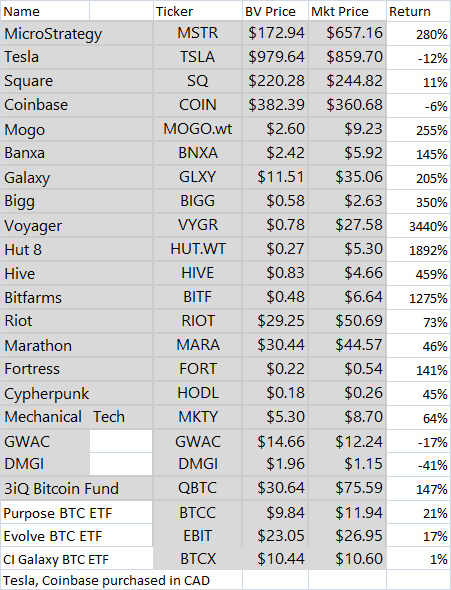Viewport: 451px width, 590px height.
Task: Select DMGI return of -41%
Action: [419, 464]
